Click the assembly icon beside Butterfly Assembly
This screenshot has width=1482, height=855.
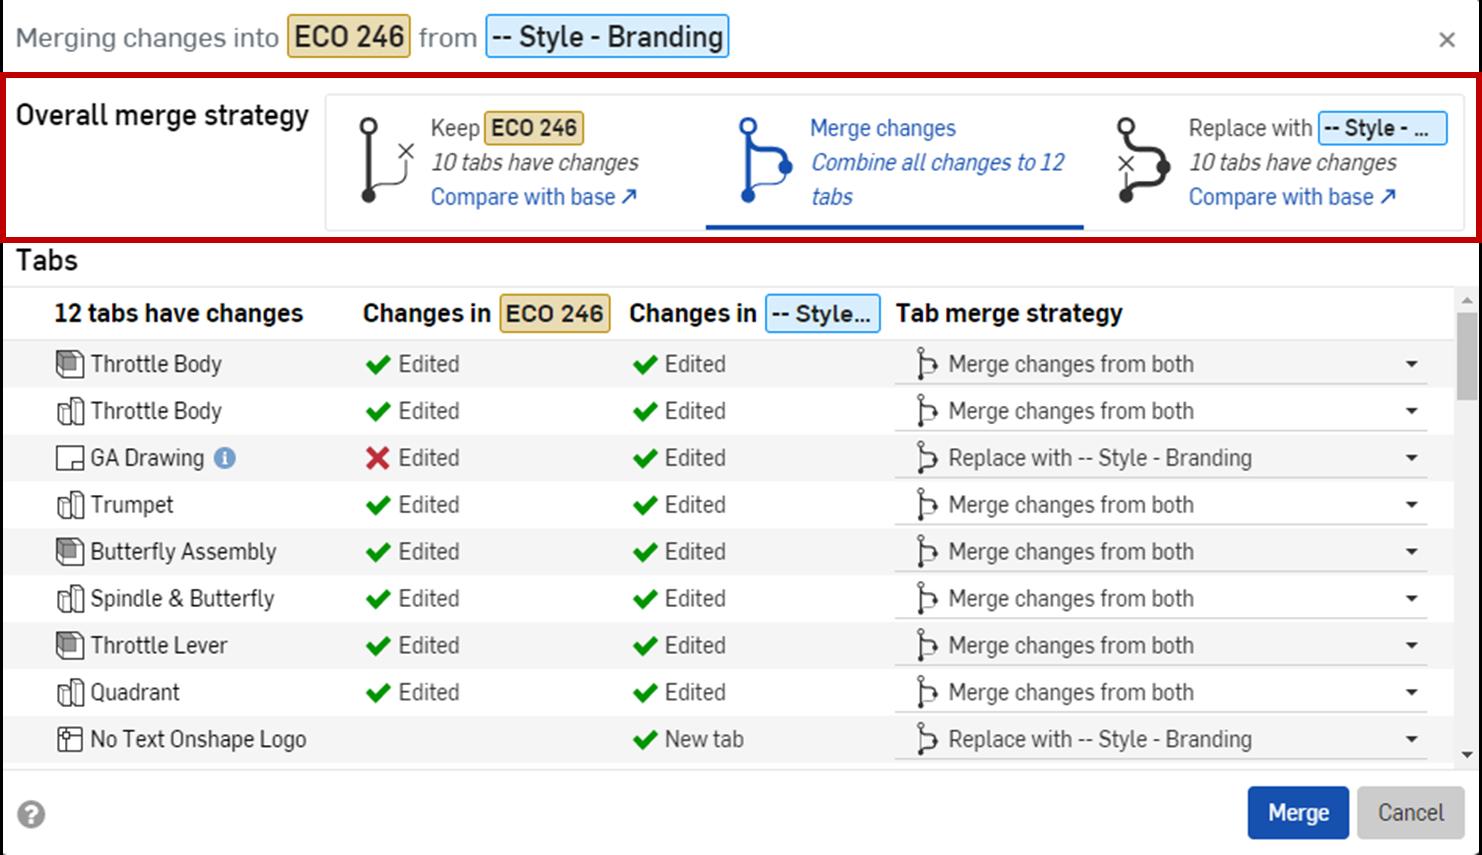(x=69, y=551)
